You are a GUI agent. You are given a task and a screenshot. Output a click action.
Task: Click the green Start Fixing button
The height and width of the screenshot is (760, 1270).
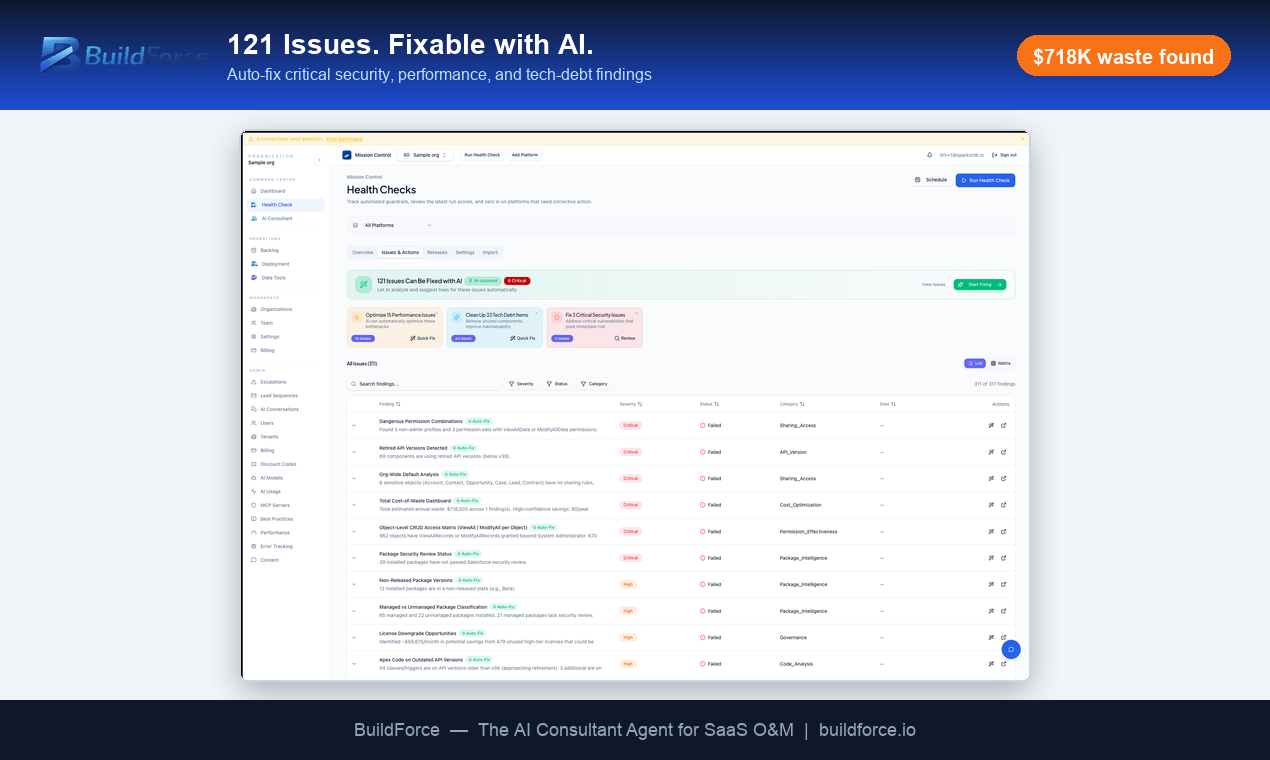click(980, 284)
